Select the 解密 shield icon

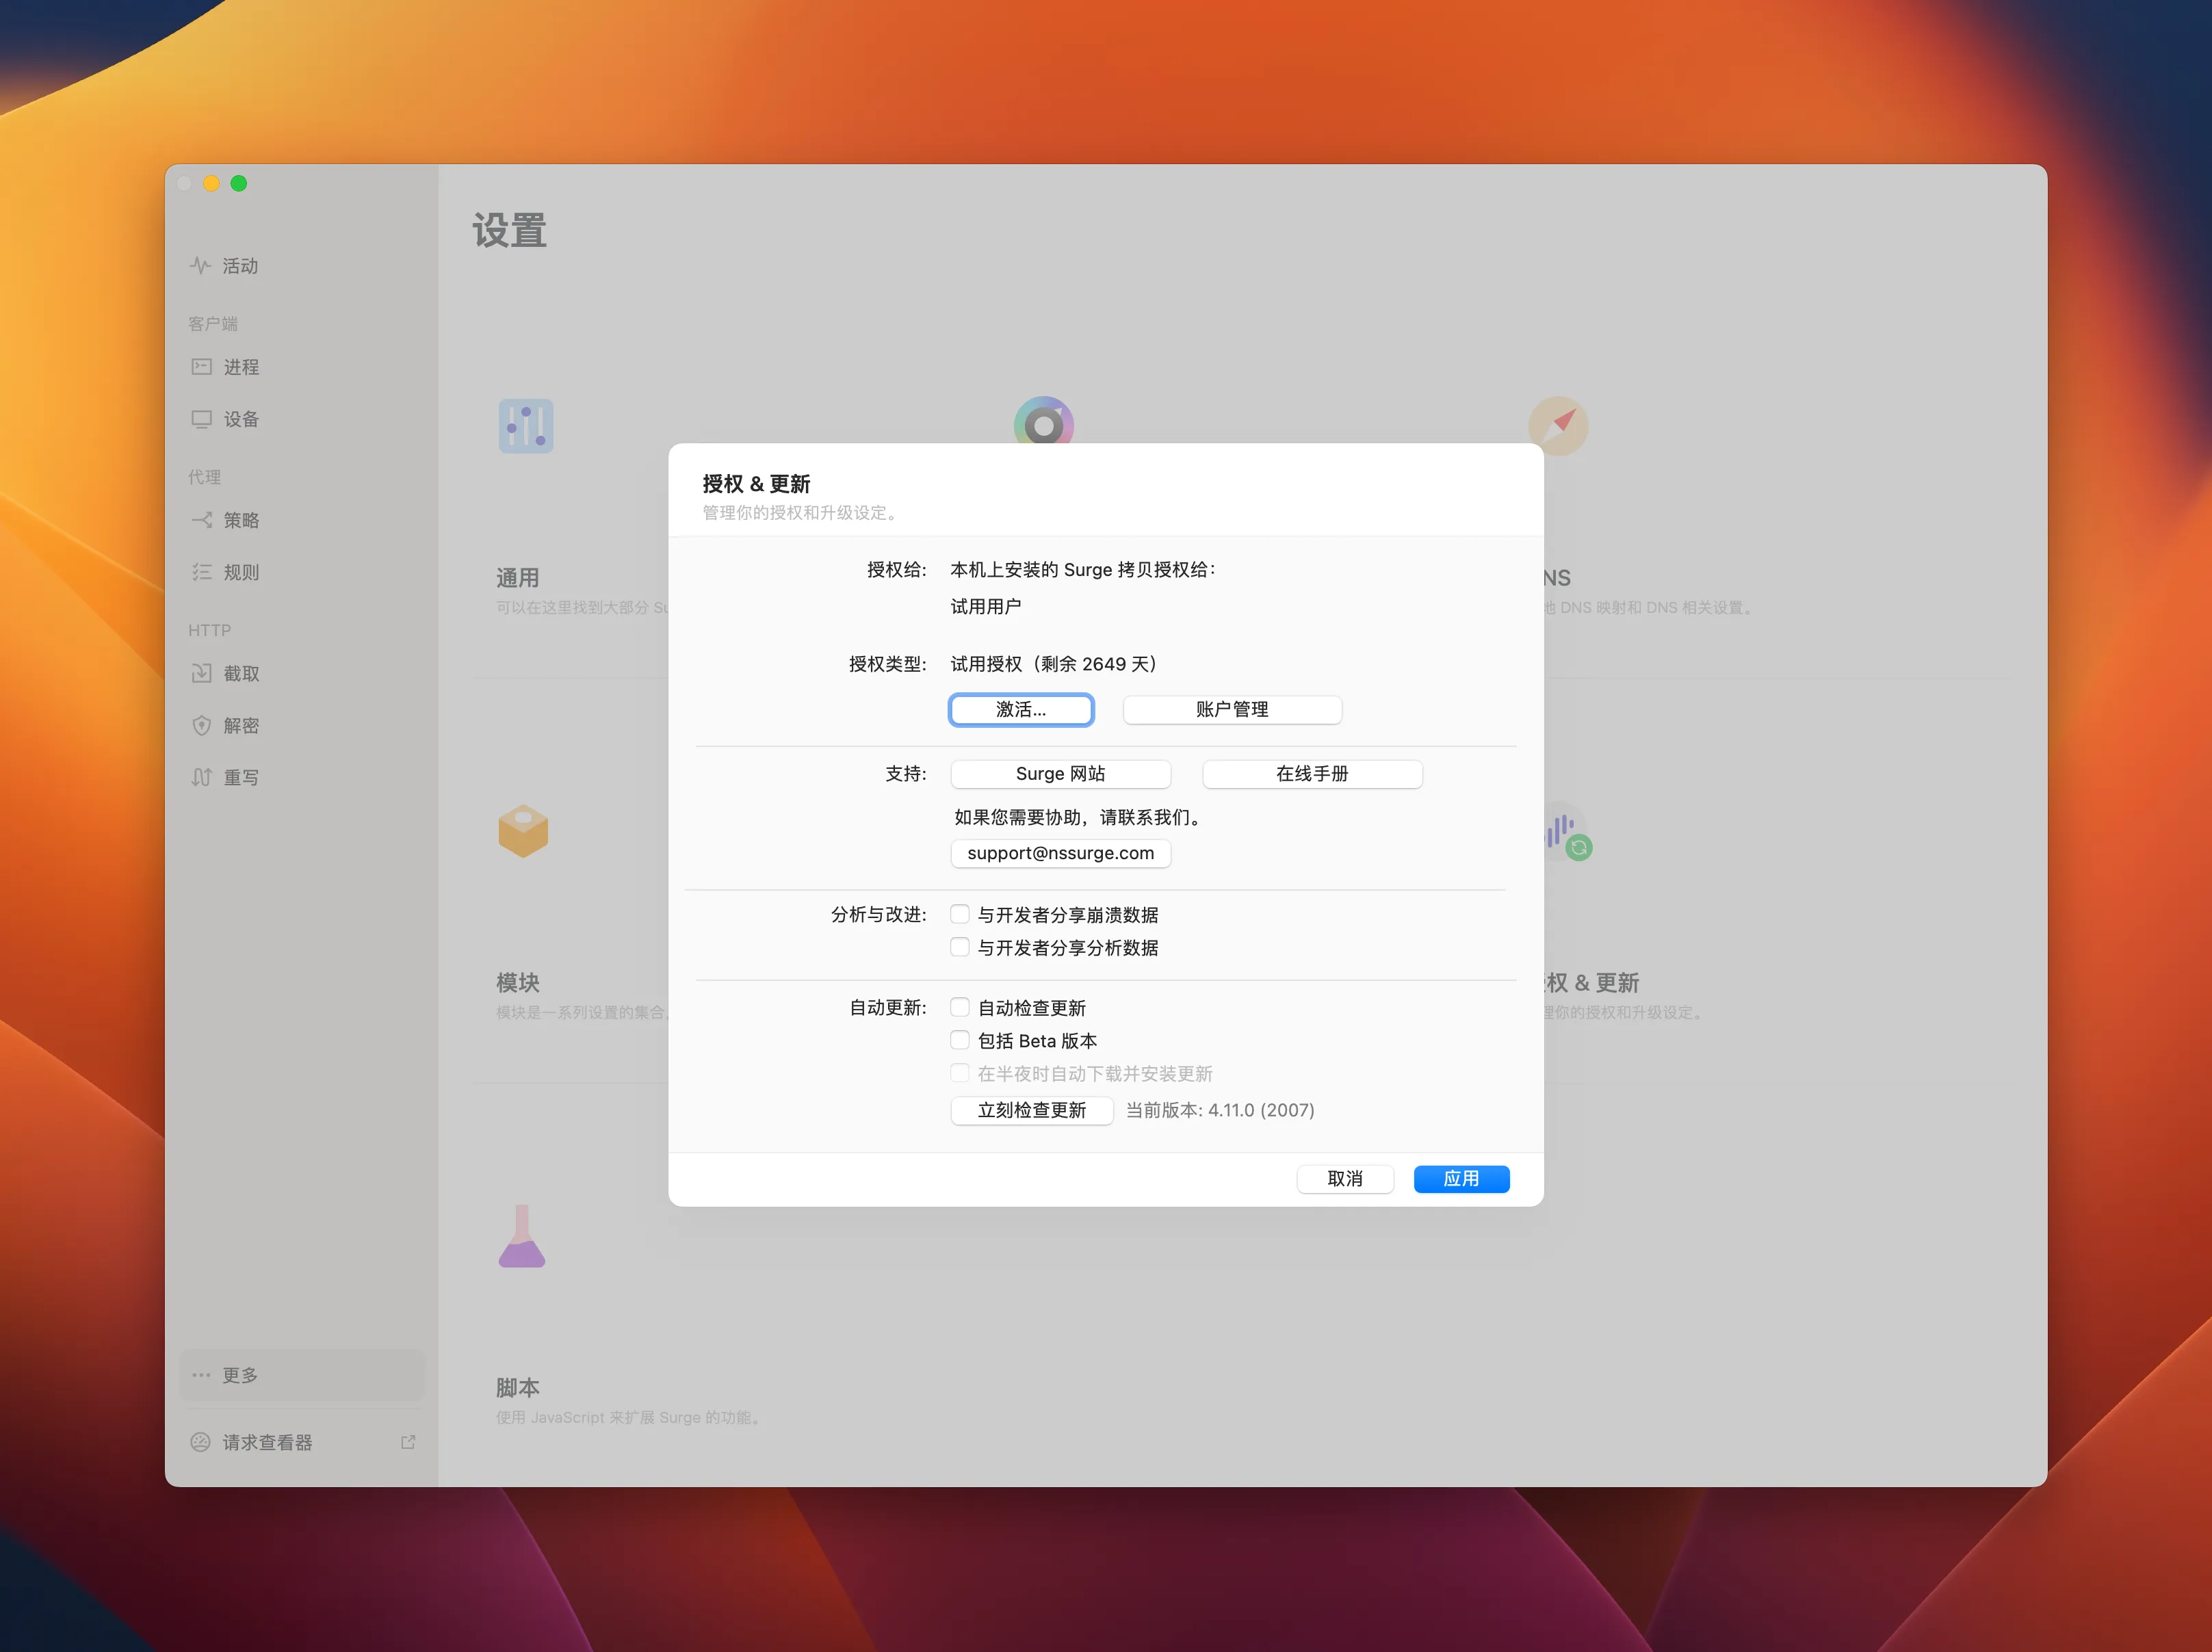tap(201, 726)
